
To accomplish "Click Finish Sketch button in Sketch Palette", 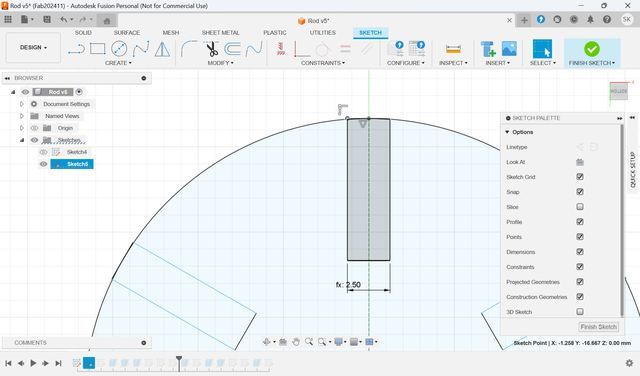I will point(598,327).
